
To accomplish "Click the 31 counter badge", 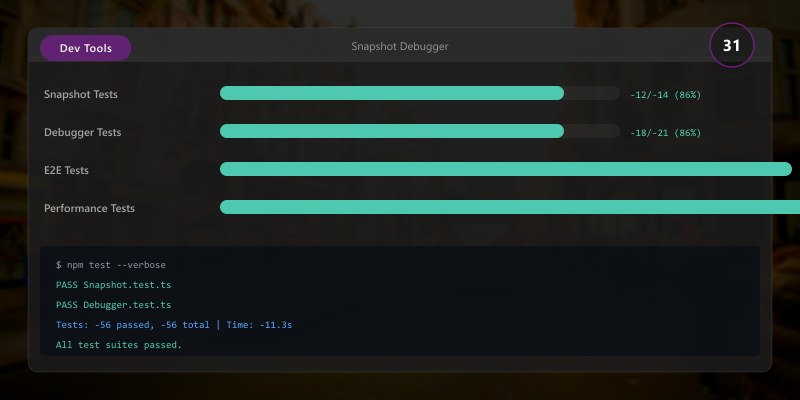I will pyautogui.click(x=732, y=45).
